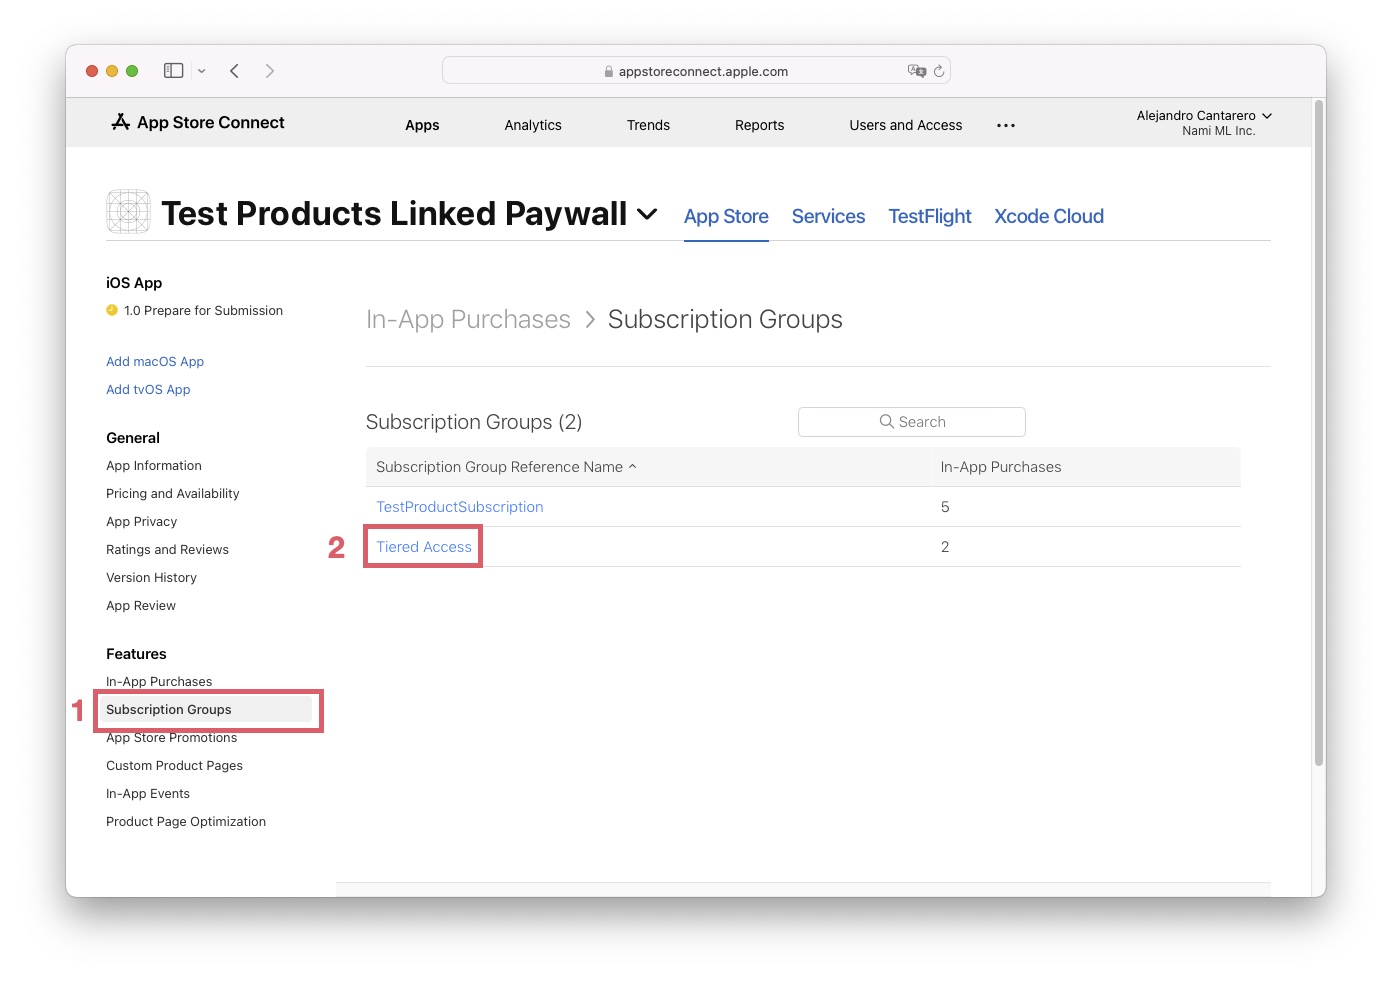Open 1.0 Prepare for Submission version
The height and width of the screenshot is (1000, 1383).
pos(203,311)
